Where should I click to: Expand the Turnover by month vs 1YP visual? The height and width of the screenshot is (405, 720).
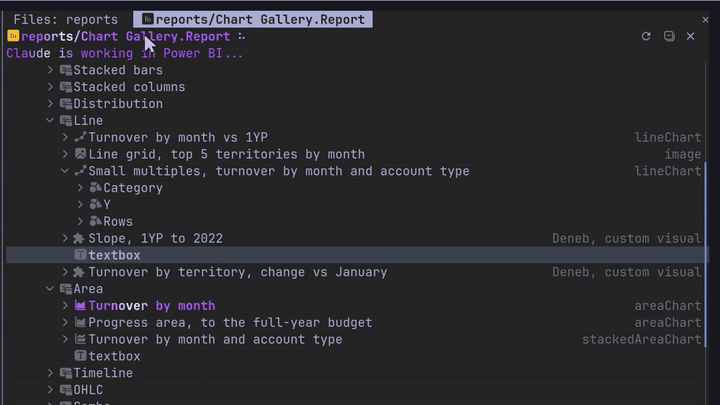click(x=65, y=137)
